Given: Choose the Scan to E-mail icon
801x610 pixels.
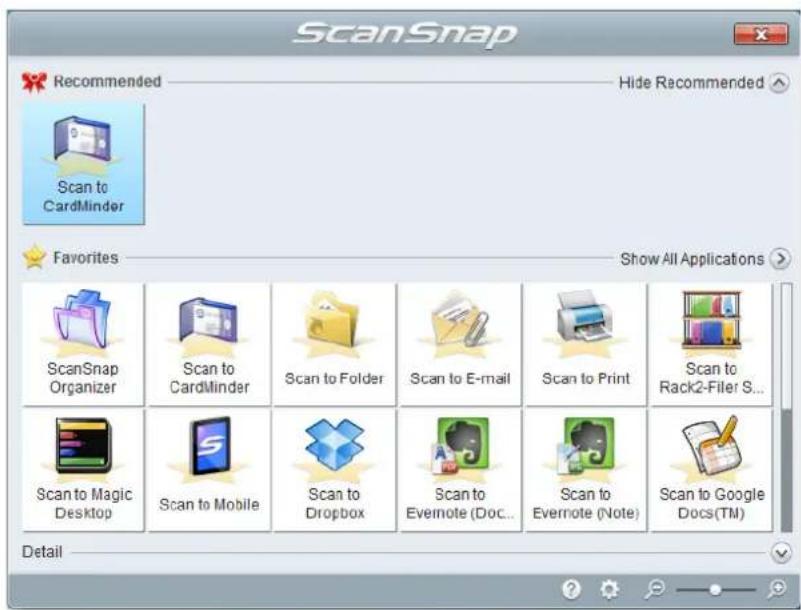Looking at the screenshot, I should click(460, 344).
